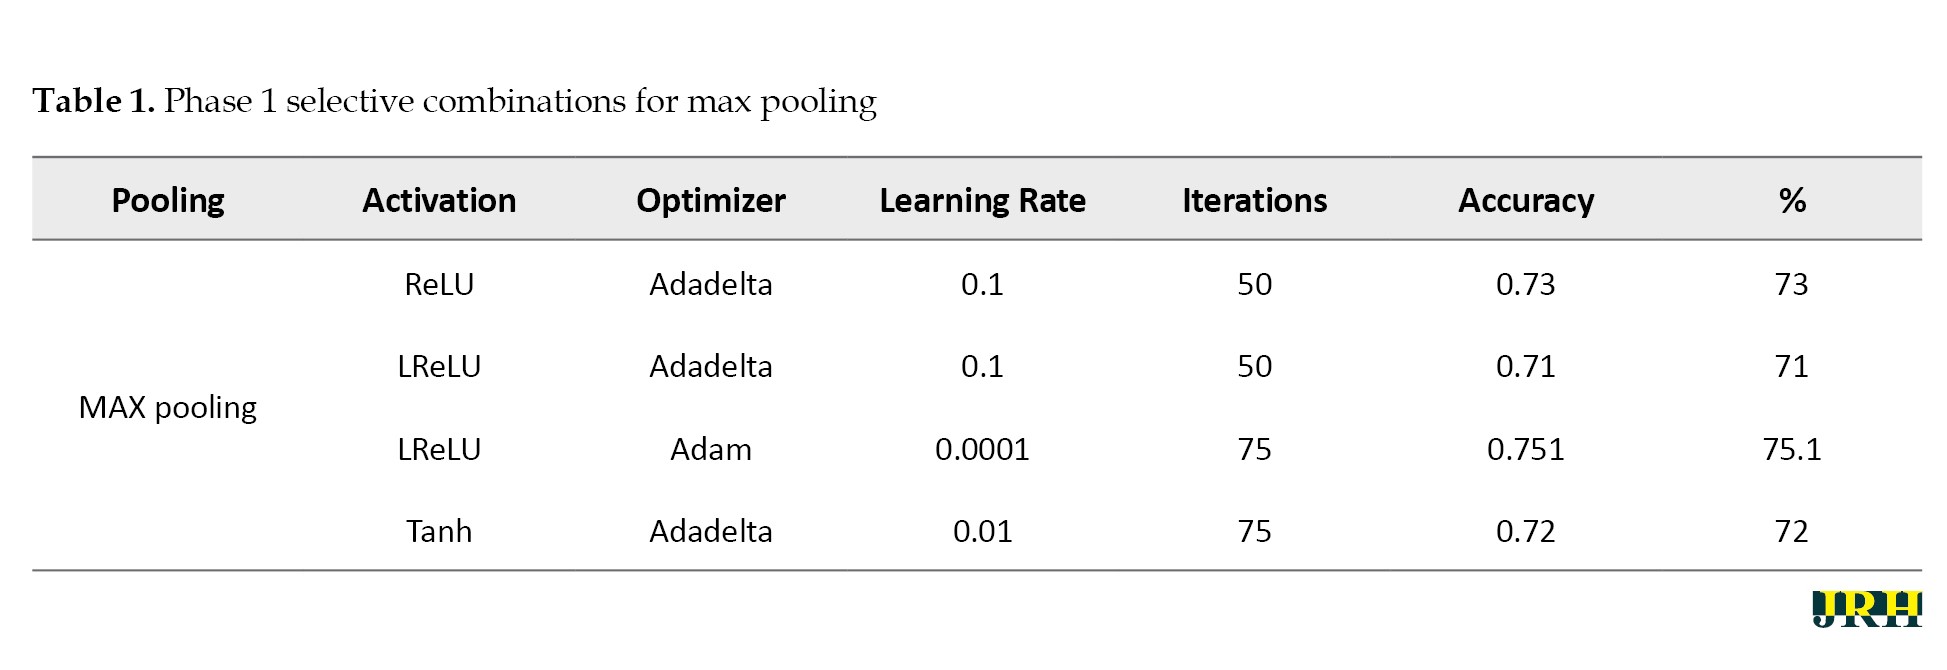Select the 75.1 percent value
This screenshot has width=1947, height=670.
coord(1792,450)
